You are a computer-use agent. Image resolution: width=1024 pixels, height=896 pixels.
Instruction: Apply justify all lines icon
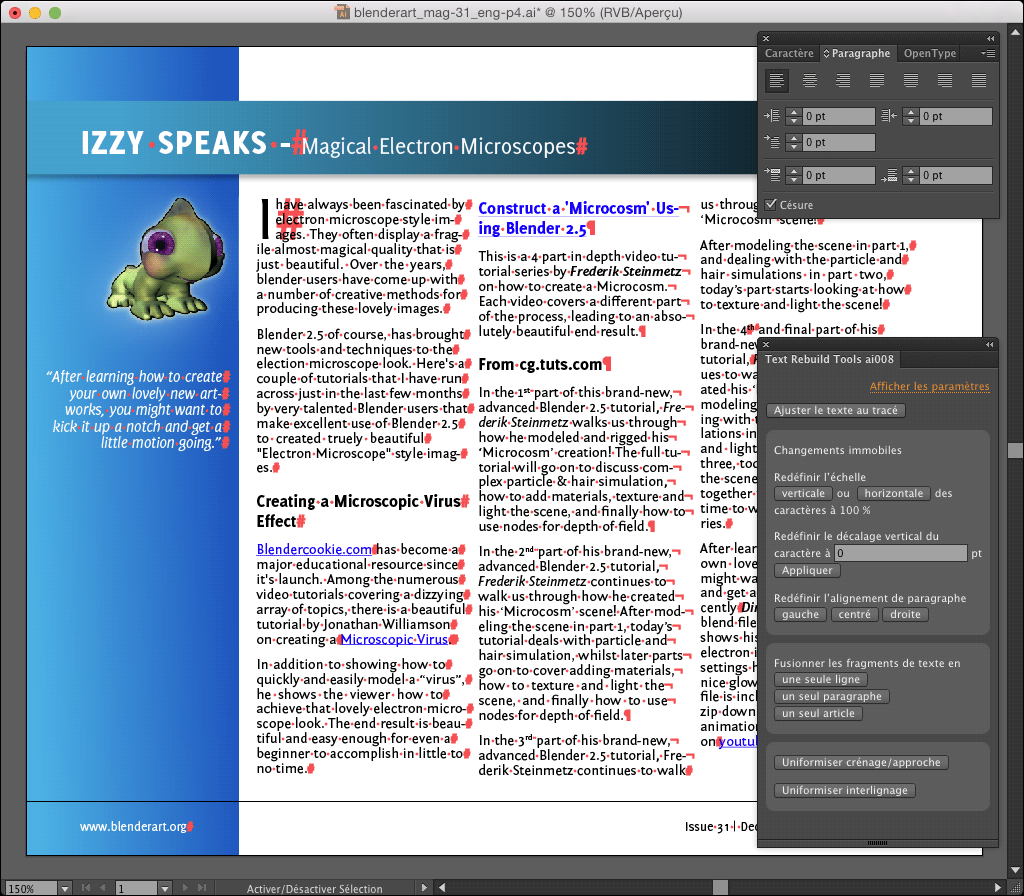(979, 81)
